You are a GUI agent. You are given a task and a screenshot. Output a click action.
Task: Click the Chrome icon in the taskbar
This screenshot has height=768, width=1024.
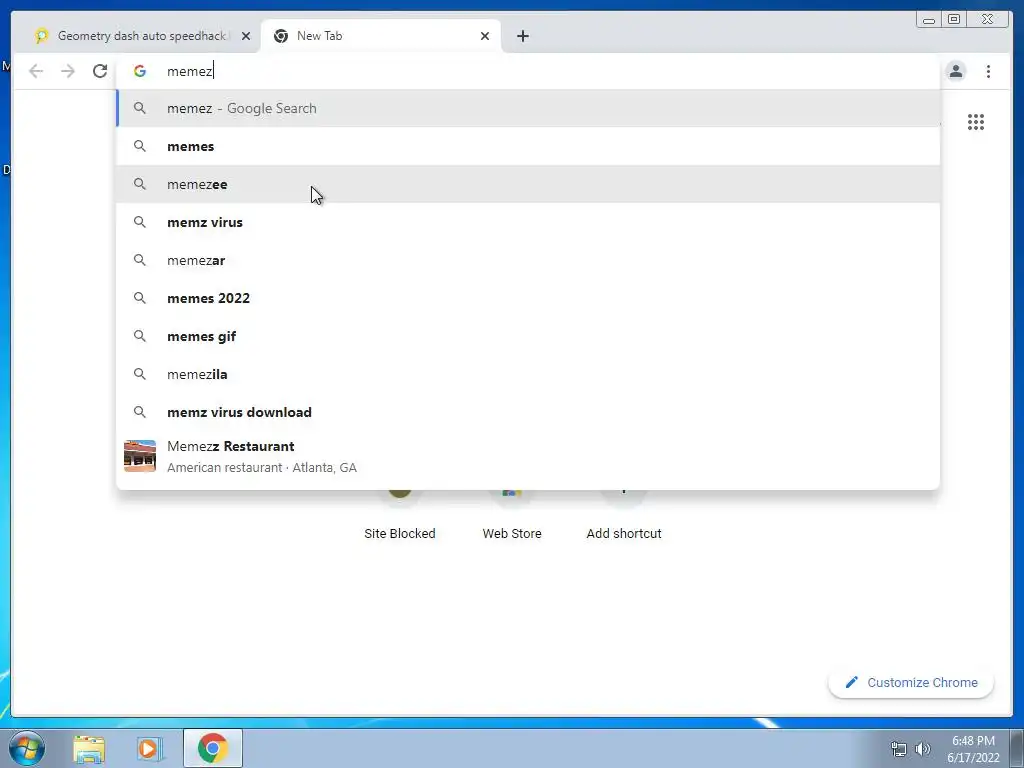click(213, 748)
